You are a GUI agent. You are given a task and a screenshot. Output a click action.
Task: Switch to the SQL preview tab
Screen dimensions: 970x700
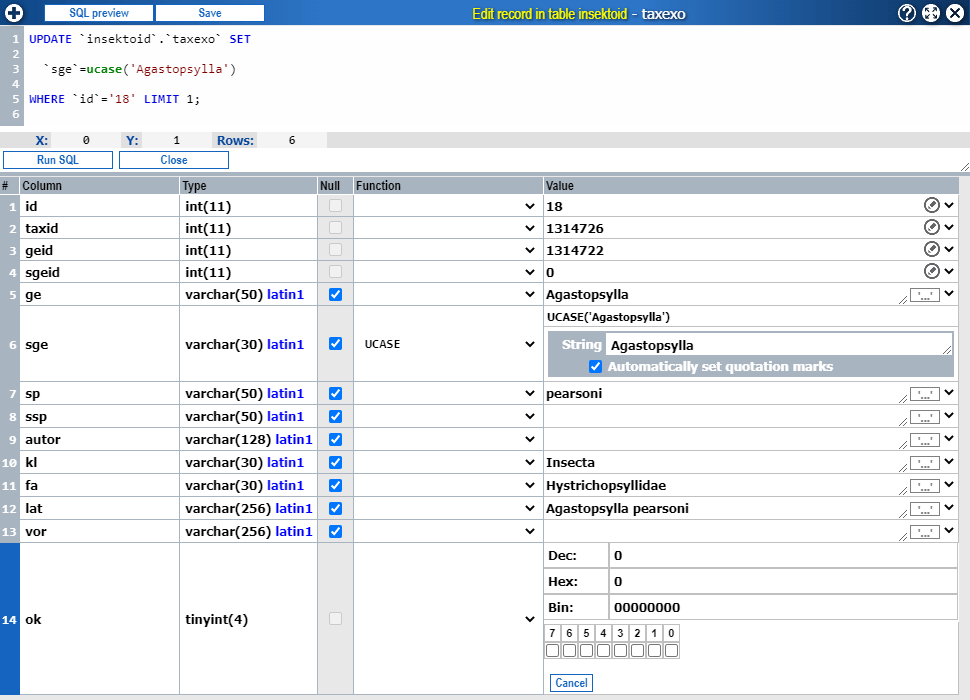pos(97,13)
